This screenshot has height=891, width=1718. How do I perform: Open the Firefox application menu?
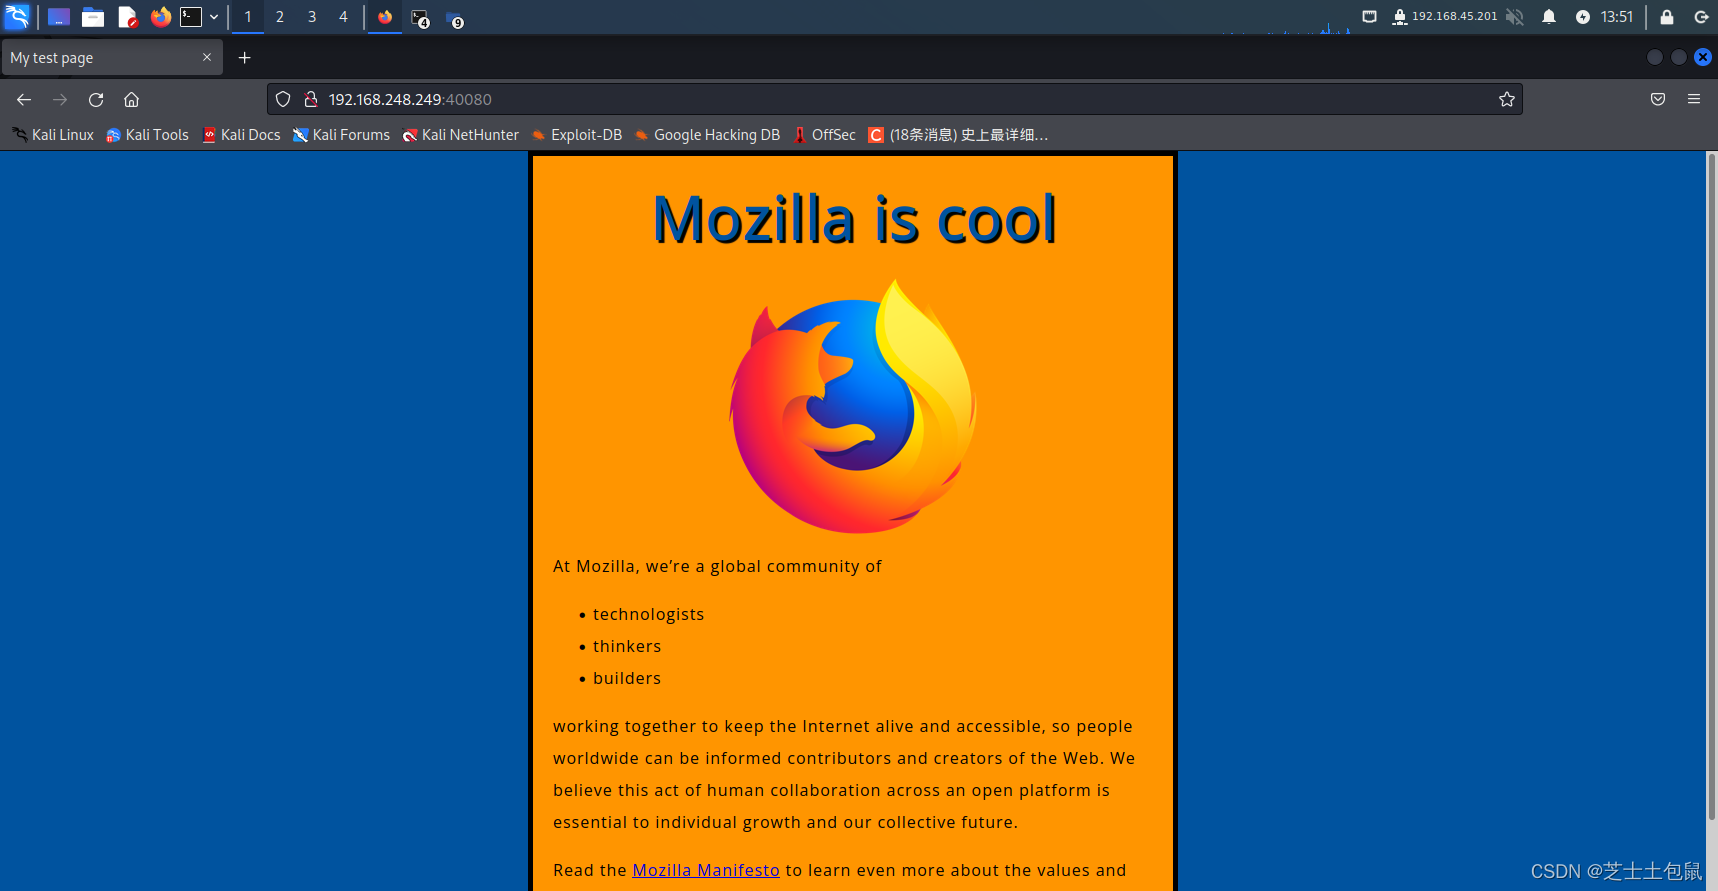point(1694,99)
